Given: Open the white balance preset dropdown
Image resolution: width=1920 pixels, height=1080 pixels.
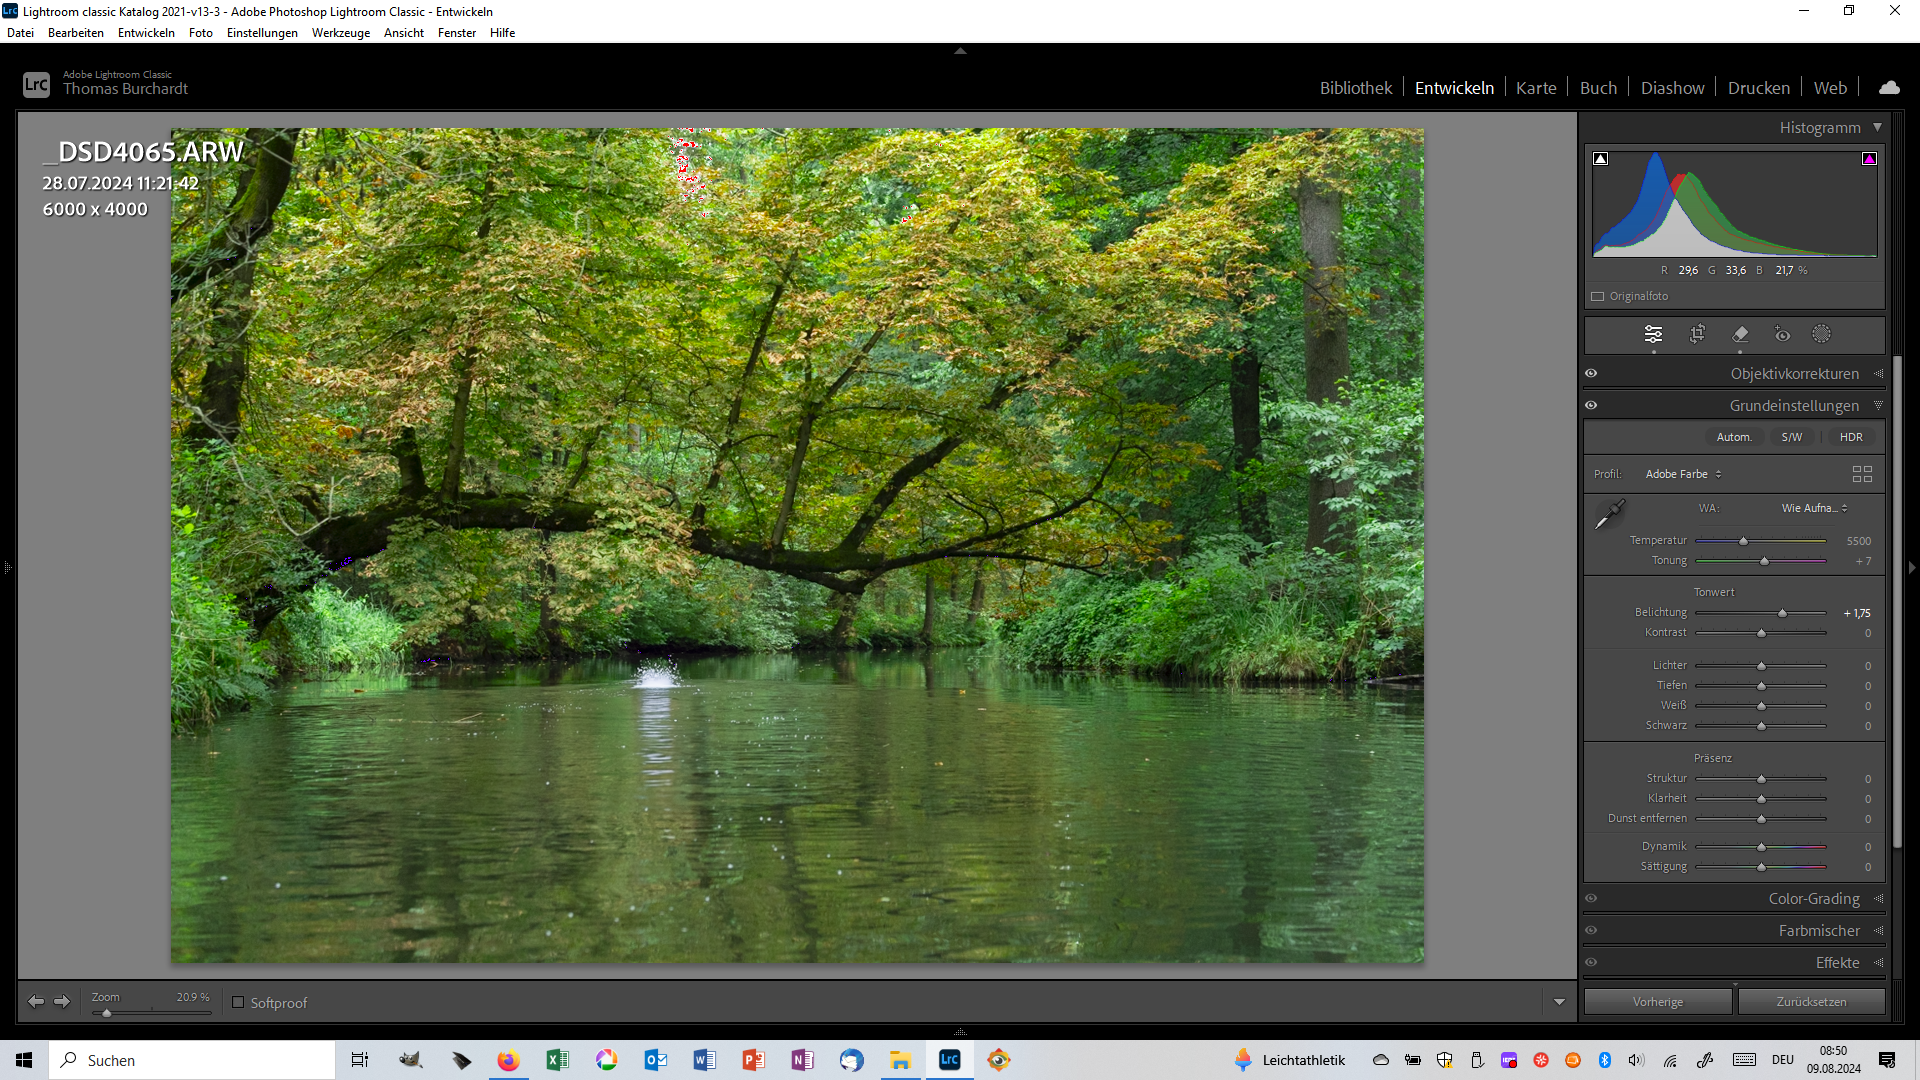Looking at the screenshot, I should point(1814,508).
